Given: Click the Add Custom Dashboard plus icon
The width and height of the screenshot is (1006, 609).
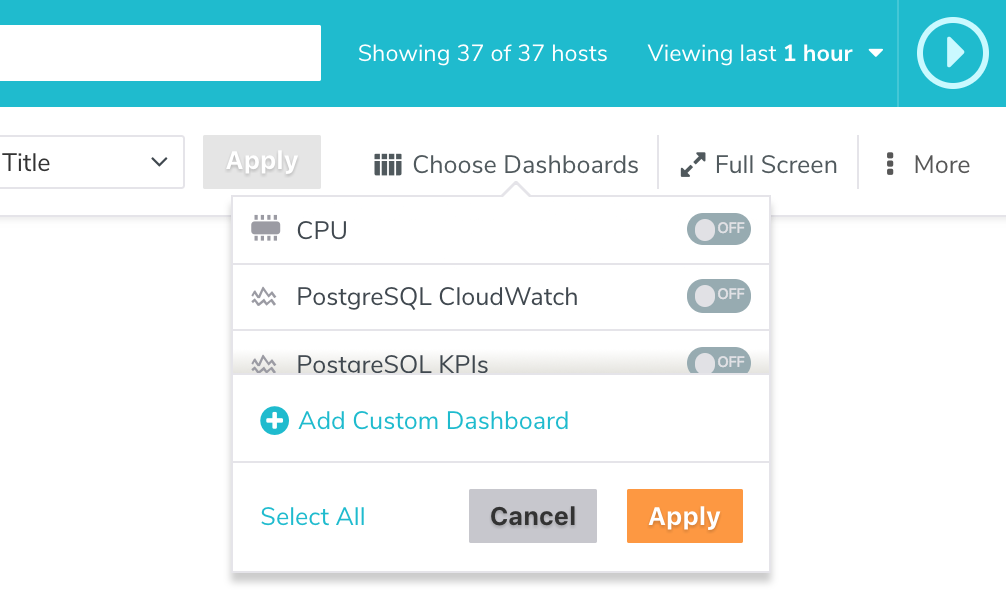Looking at the screenshot, I should [x=274, y=421].
